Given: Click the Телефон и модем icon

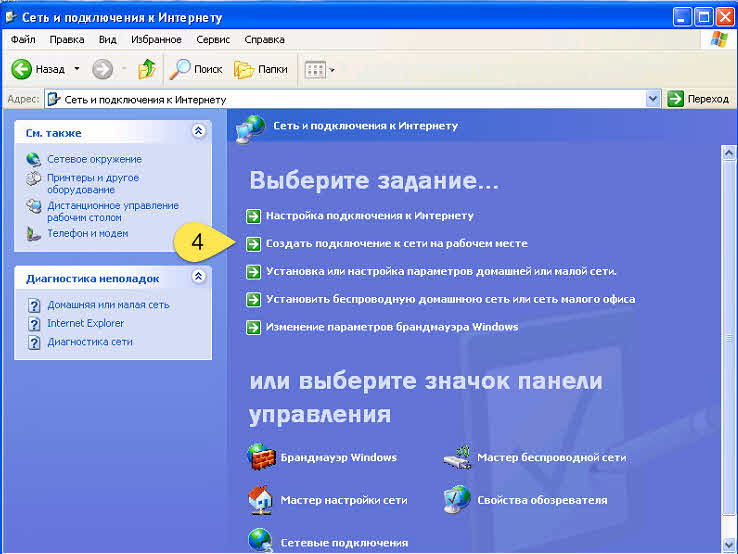Looking at the screenshot, I should 33,233.
